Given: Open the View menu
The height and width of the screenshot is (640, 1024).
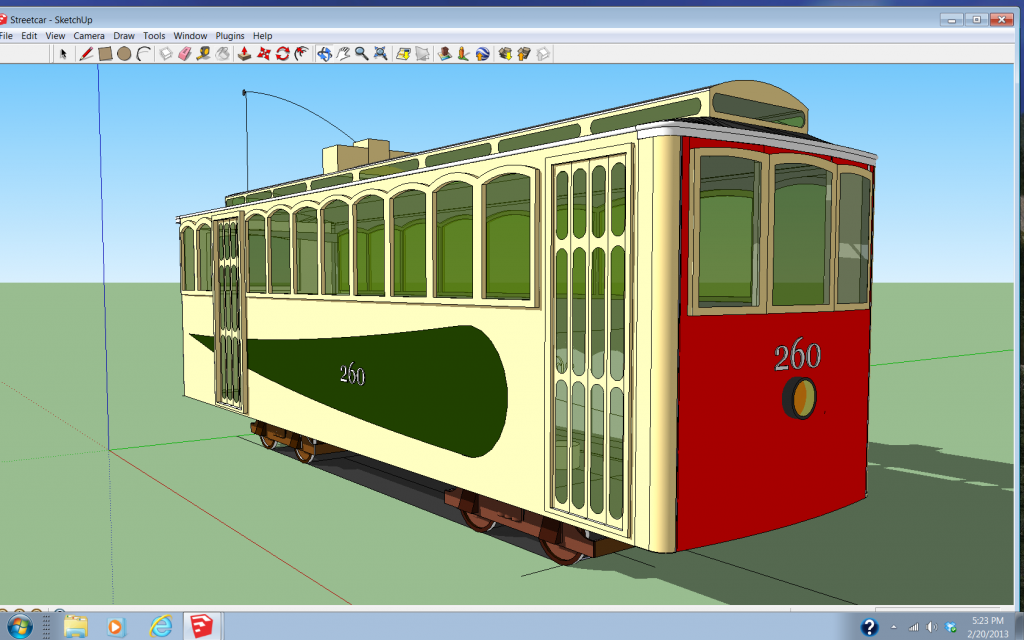Looking at the screenshot, I should [55, 36].
